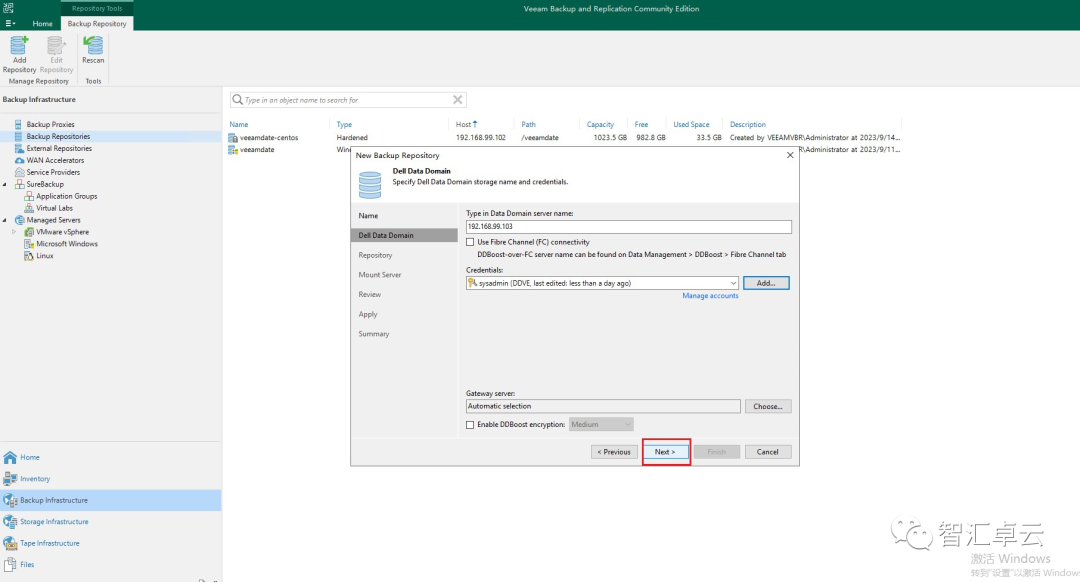The height and width of the screenshot is (582, 1080).
Task: Sort by the Host column header
Action: pos(464,125)
